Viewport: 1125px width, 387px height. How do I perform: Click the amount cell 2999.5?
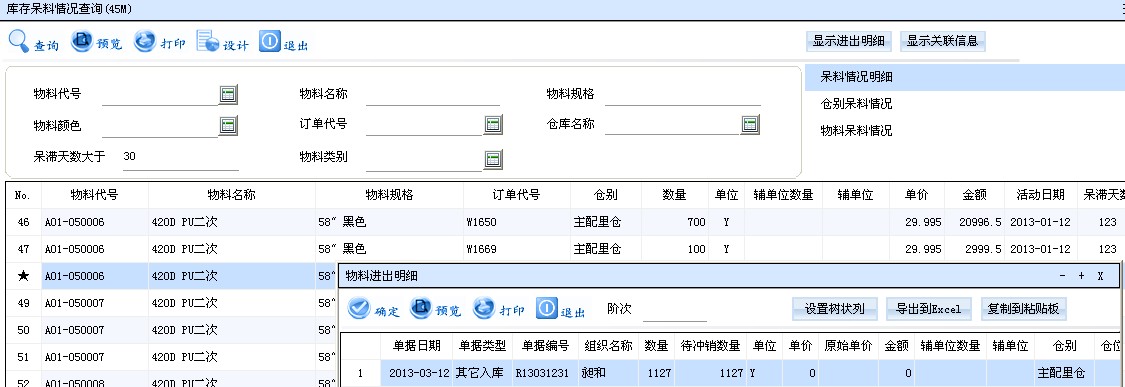coord(974,249)
